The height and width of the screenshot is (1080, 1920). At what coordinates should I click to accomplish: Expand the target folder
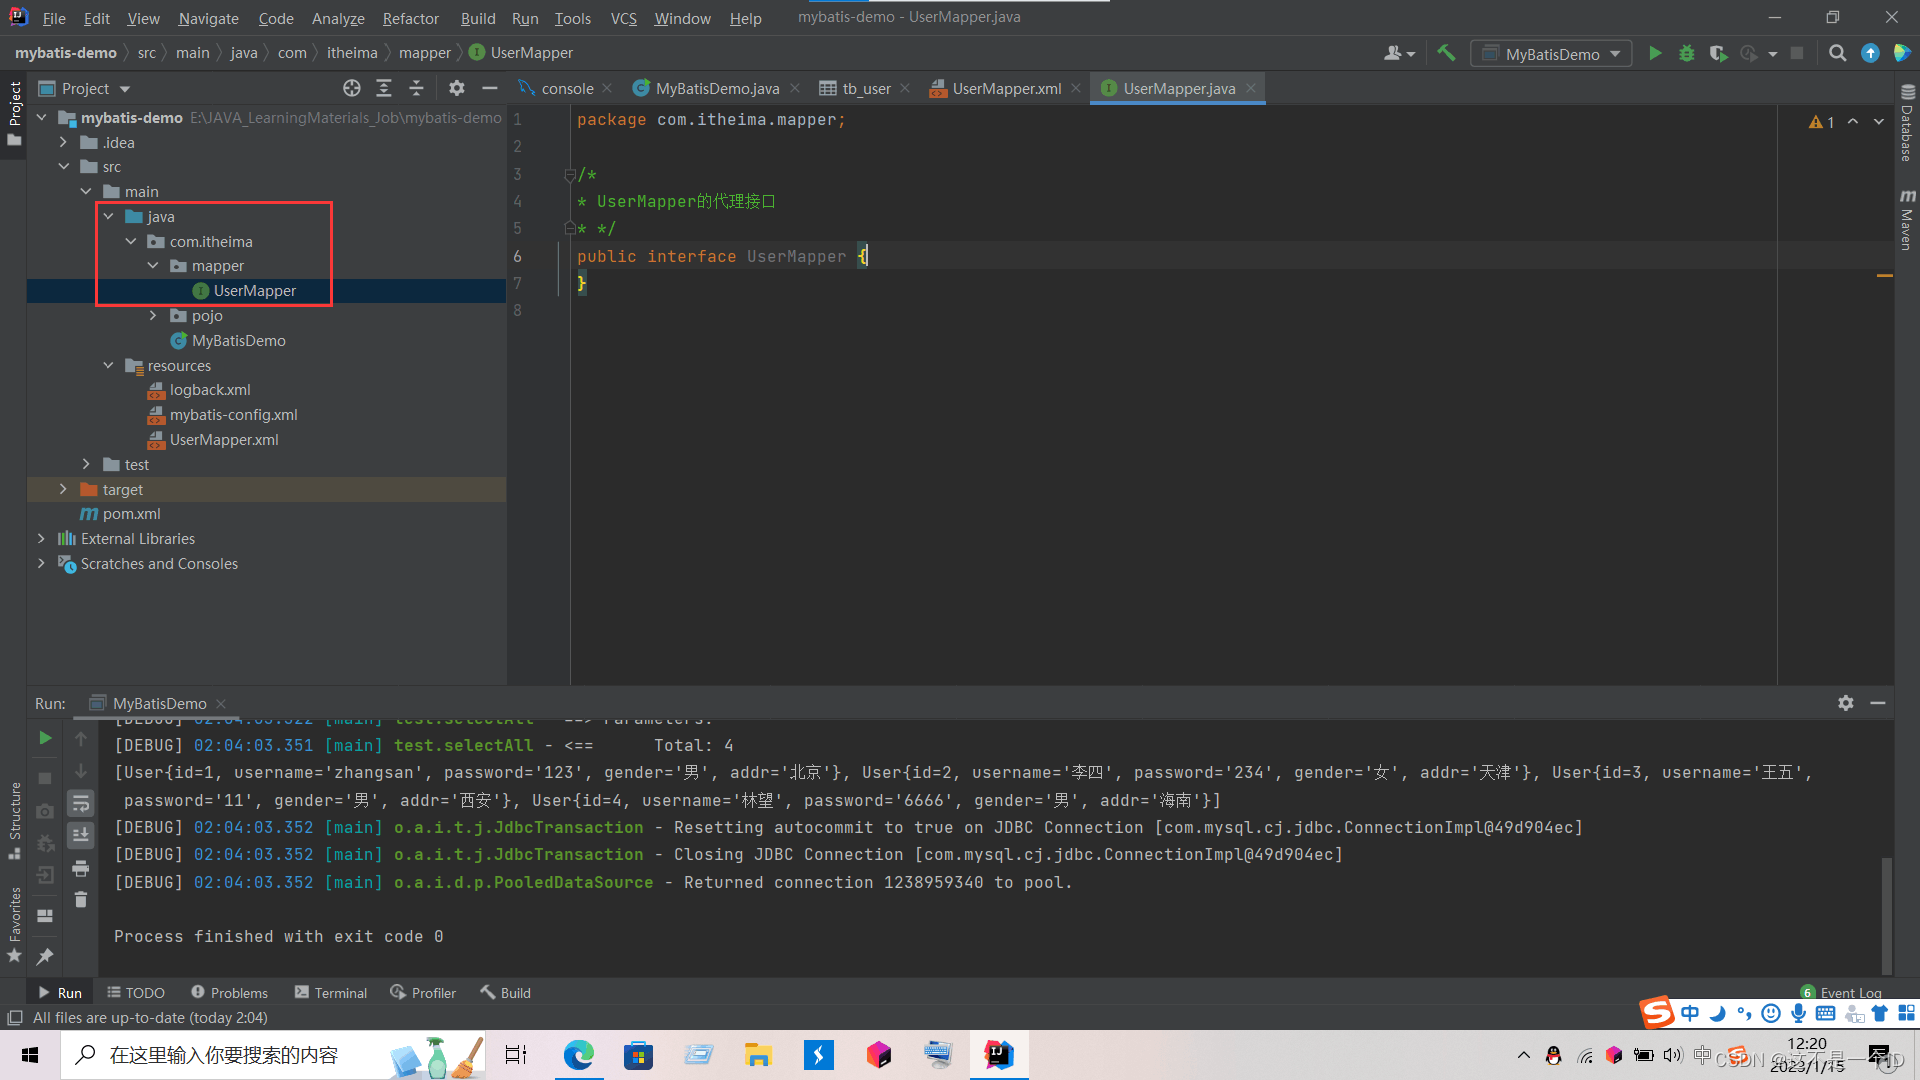pos(63,489)
